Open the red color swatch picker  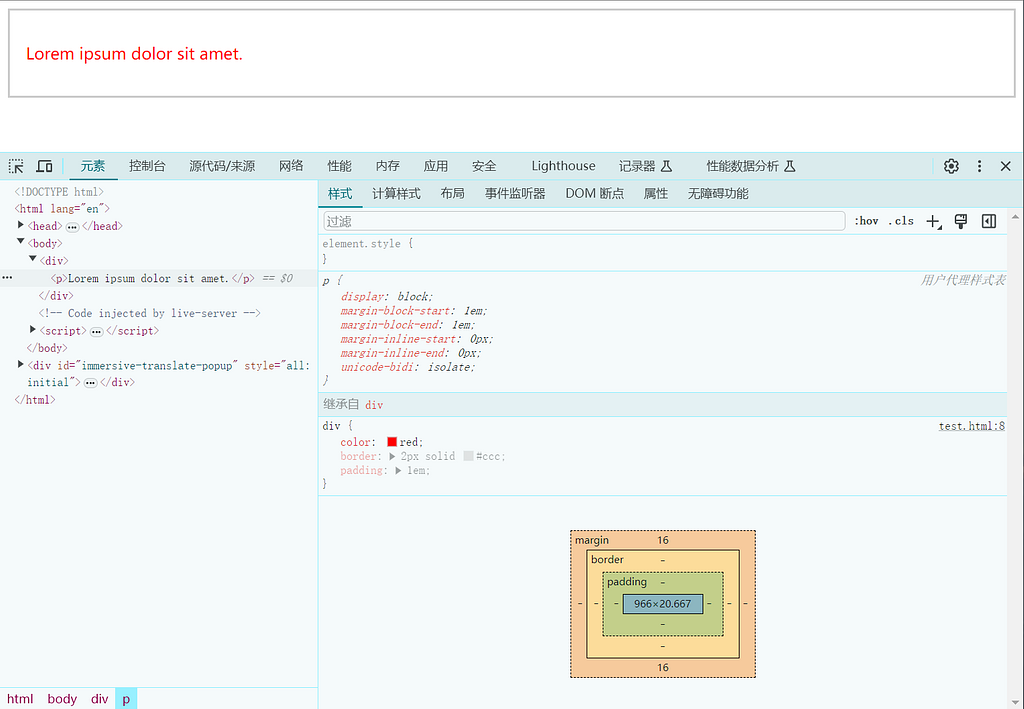392,442
